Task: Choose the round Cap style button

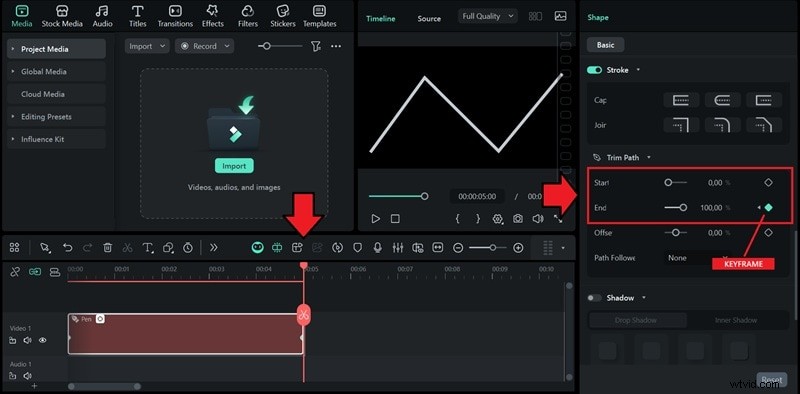Action: tap(722, 100)
